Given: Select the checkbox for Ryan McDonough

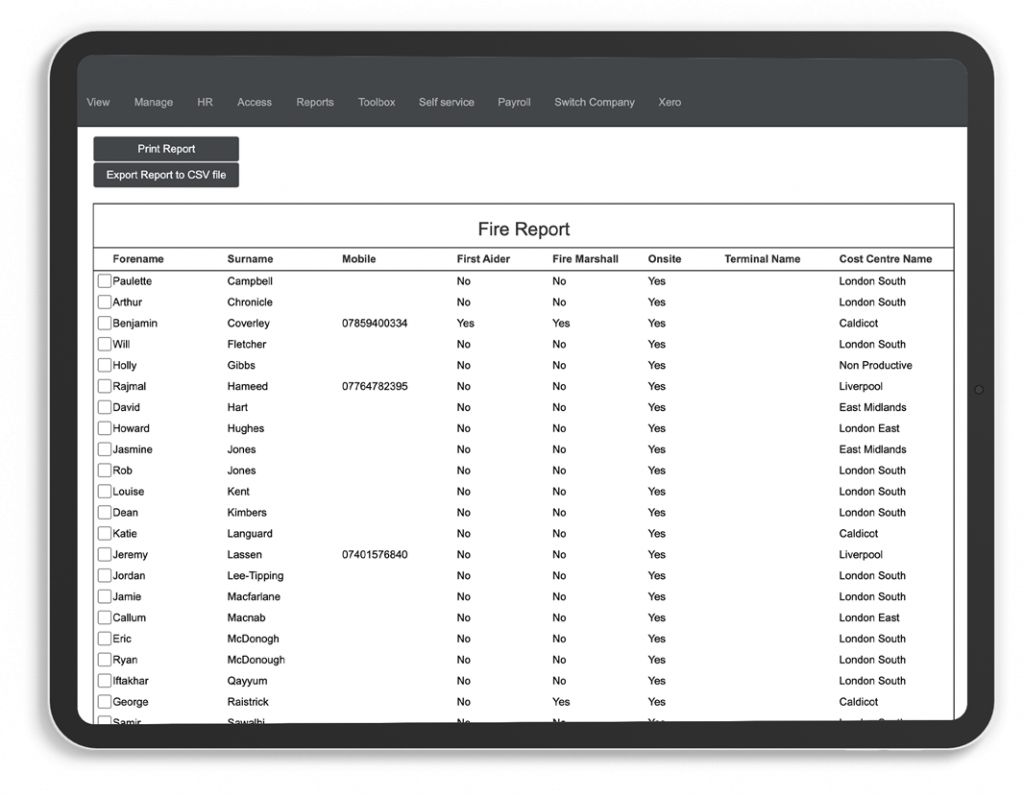Looking at the screenshot, I should [x=104, y=660].
